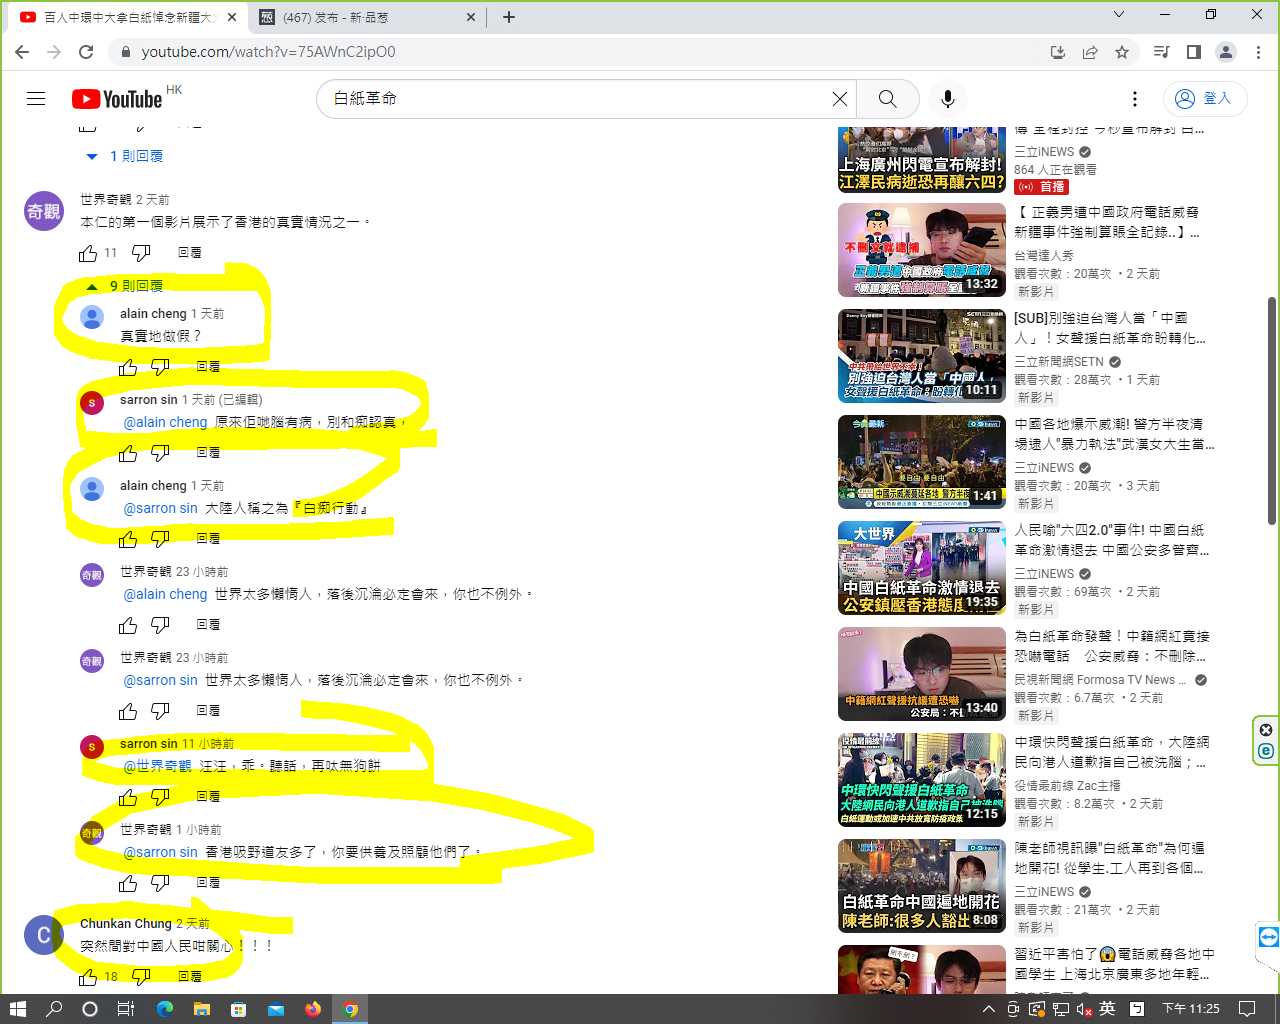The height and width of the screenshot is (1024, 1280).
Task: Open Chunkan Chung's channel avatar
Action: (44, 935)
